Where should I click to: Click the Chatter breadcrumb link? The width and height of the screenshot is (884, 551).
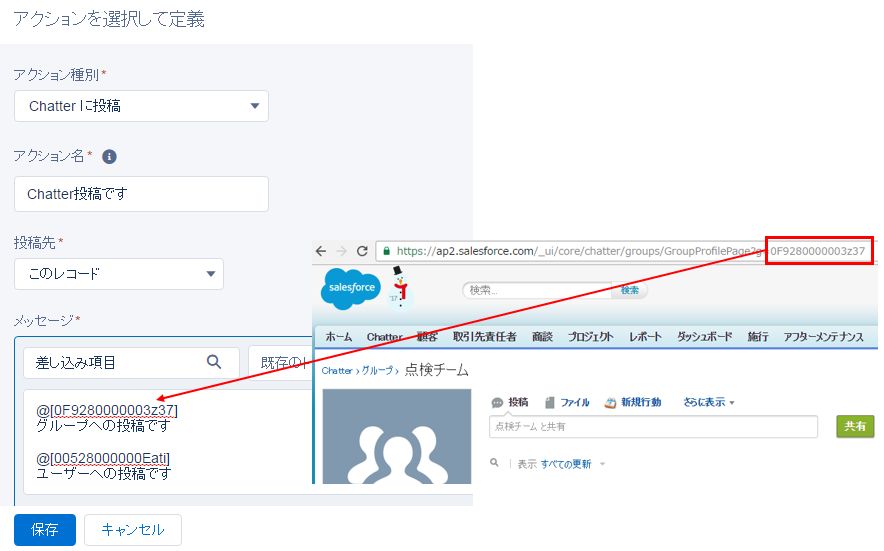[x=337, y=371]
